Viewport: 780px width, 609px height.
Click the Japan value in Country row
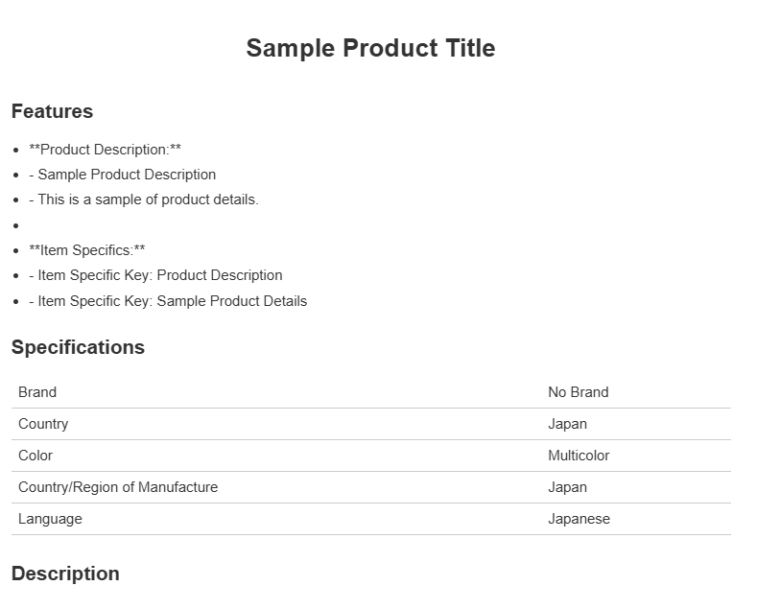567,424
